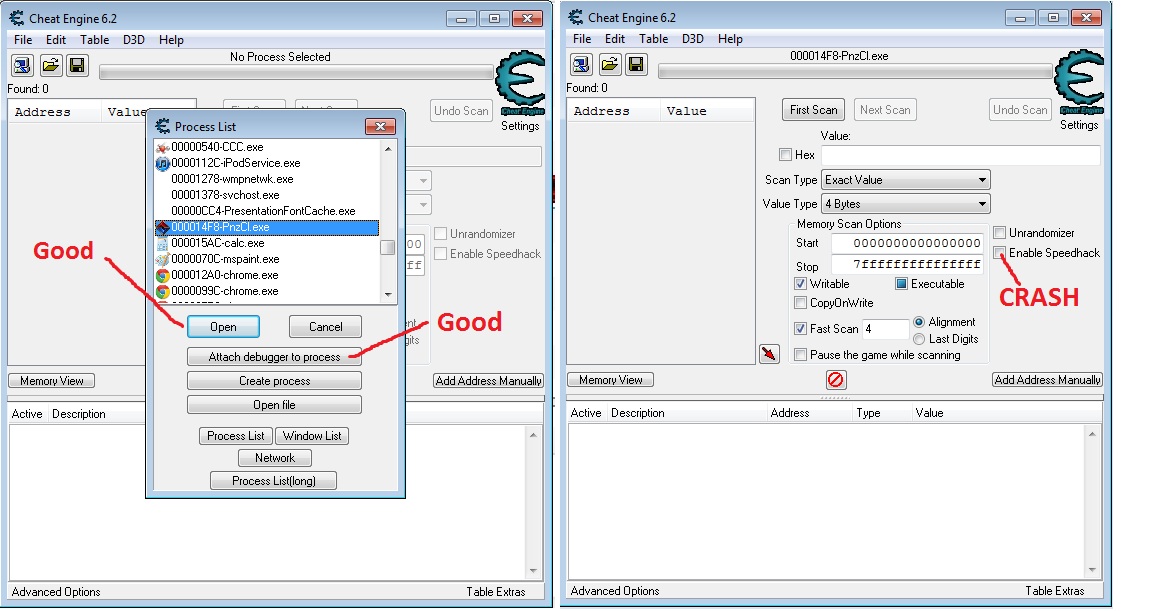
Task: Click the red circle clear-list icon
Action: pyautogui.click(x=836, y=380)
